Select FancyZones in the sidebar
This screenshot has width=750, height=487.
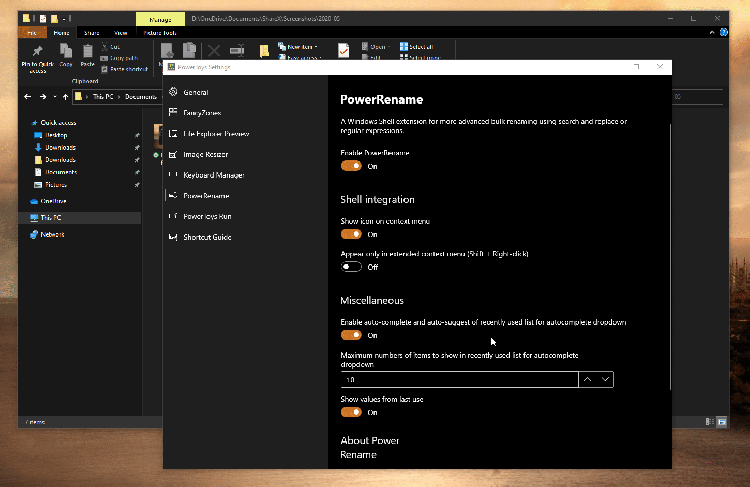[200, 113]
